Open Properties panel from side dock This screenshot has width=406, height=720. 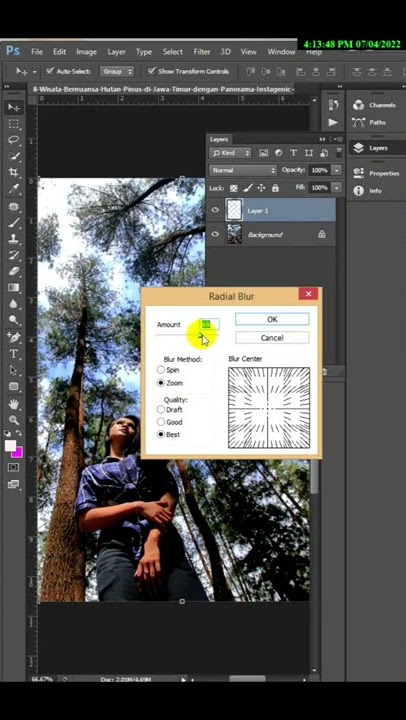[x=375, y=173]
